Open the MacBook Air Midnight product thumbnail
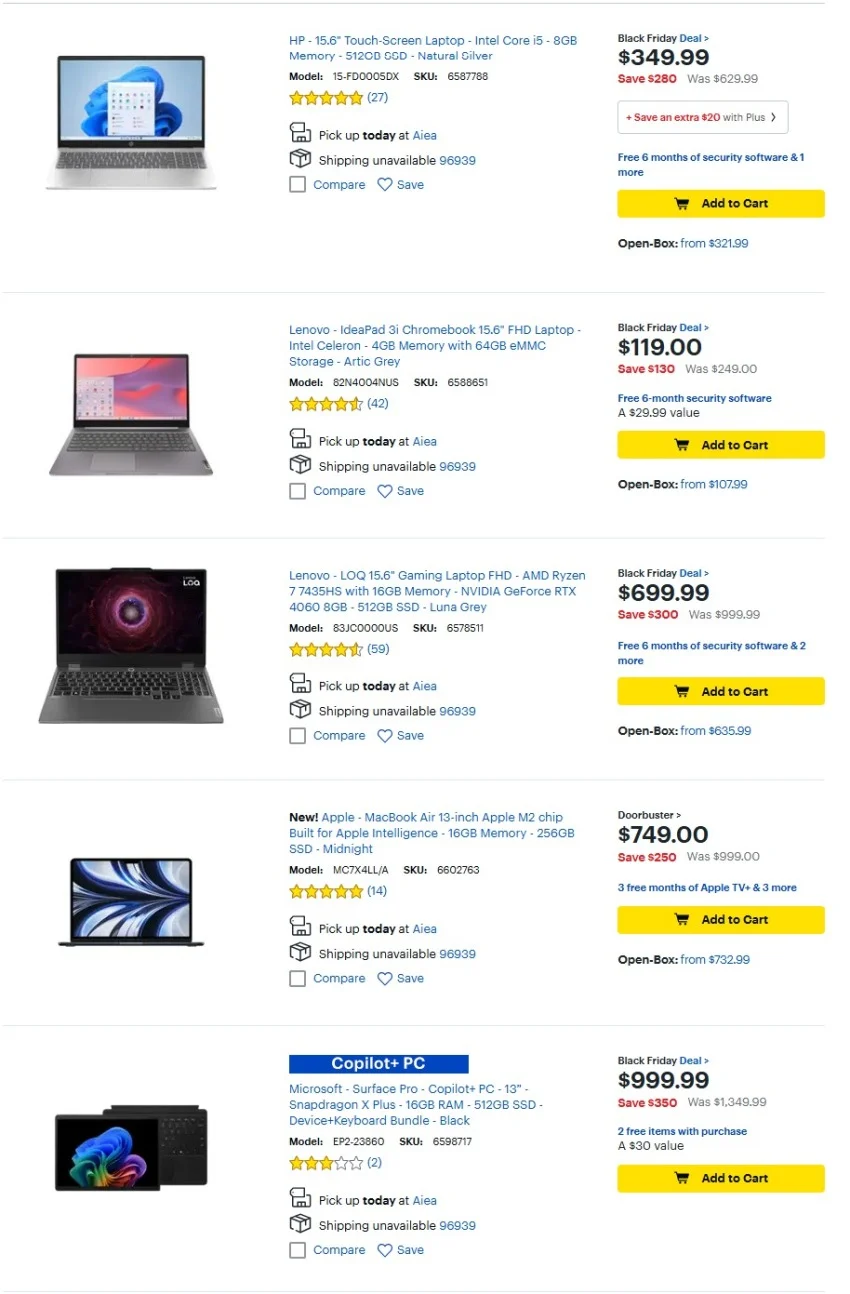This screenshot has width=850, height=1294. click(x=131, y=900)
